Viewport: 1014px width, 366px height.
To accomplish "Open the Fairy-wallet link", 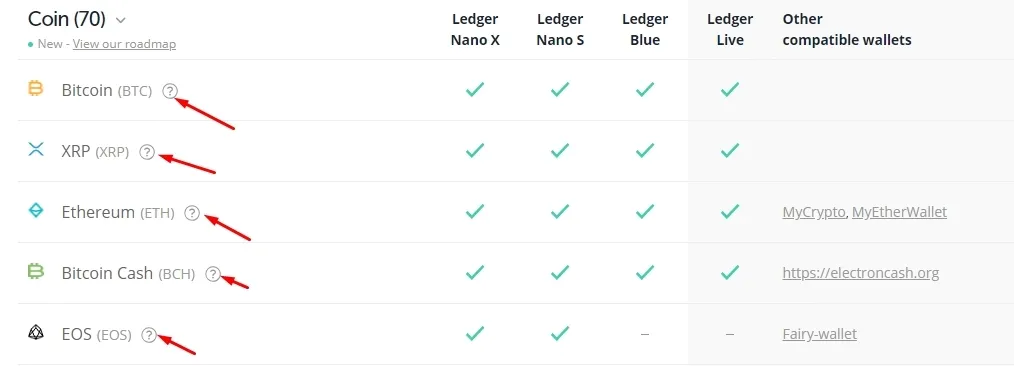I will 819,334.
